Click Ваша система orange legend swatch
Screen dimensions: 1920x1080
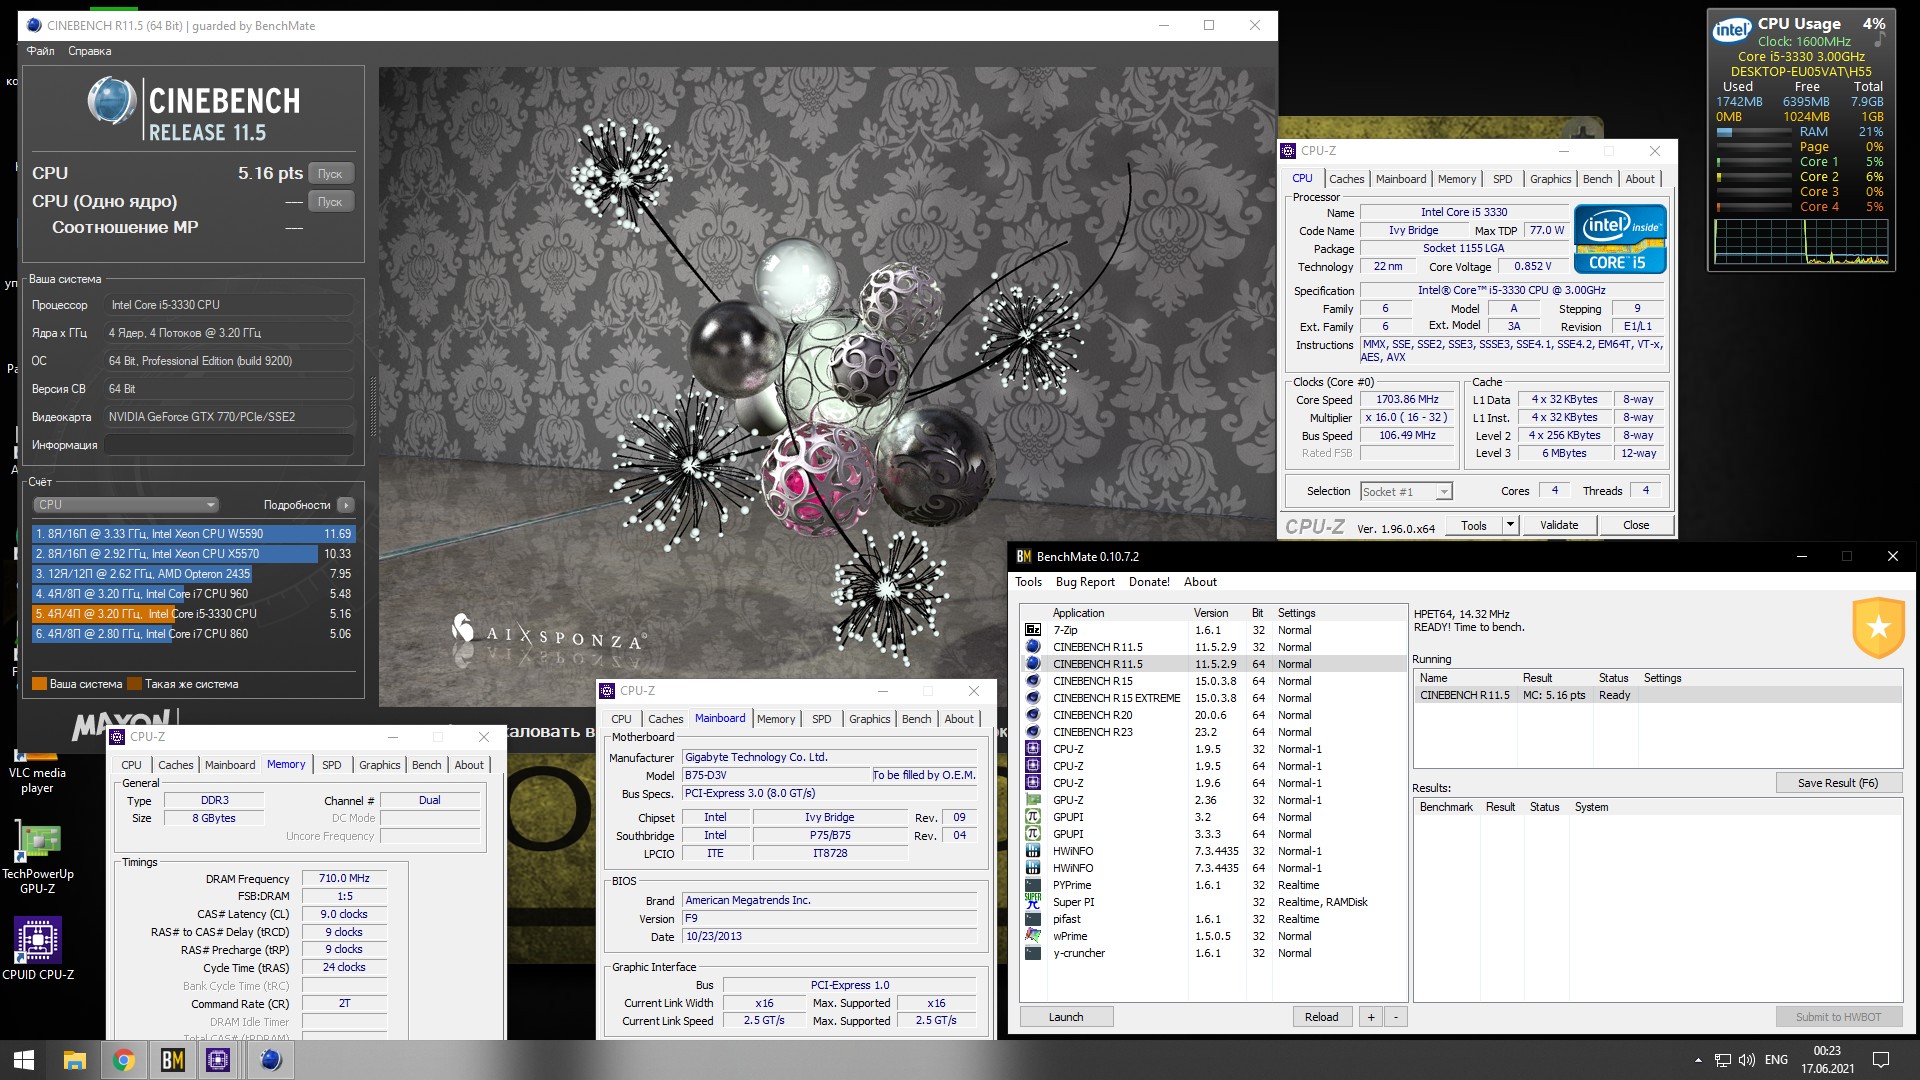(x=40, y=684)
